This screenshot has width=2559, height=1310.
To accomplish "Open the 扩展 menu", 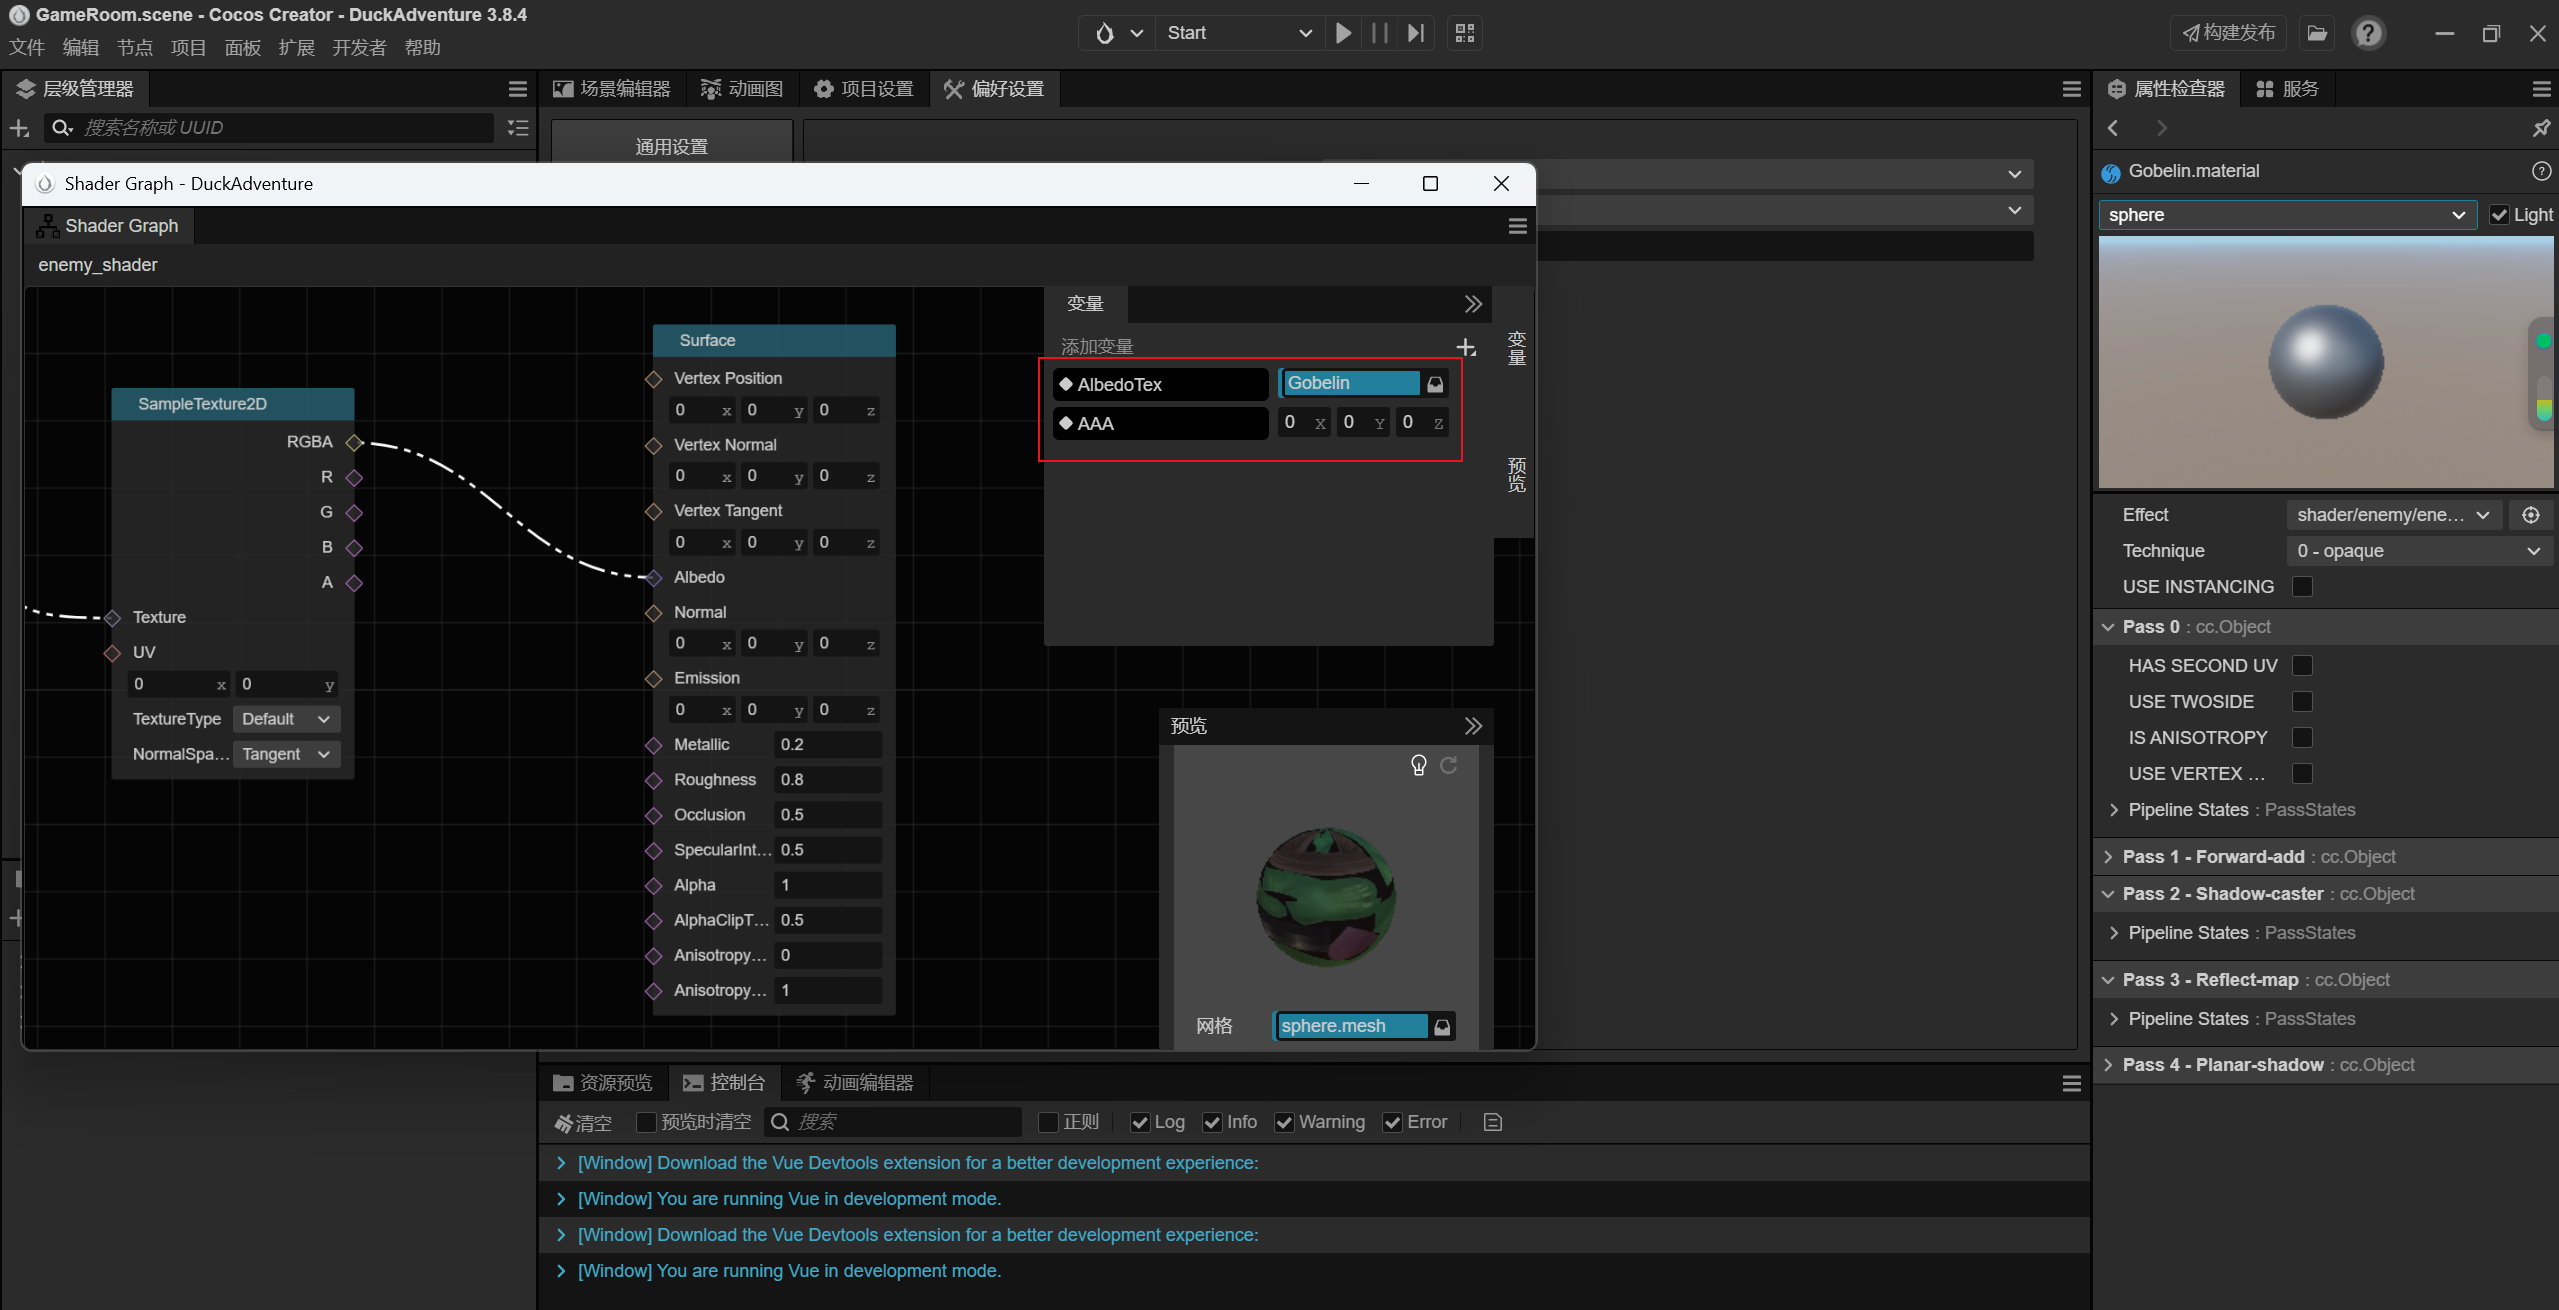I will [296, 47].
